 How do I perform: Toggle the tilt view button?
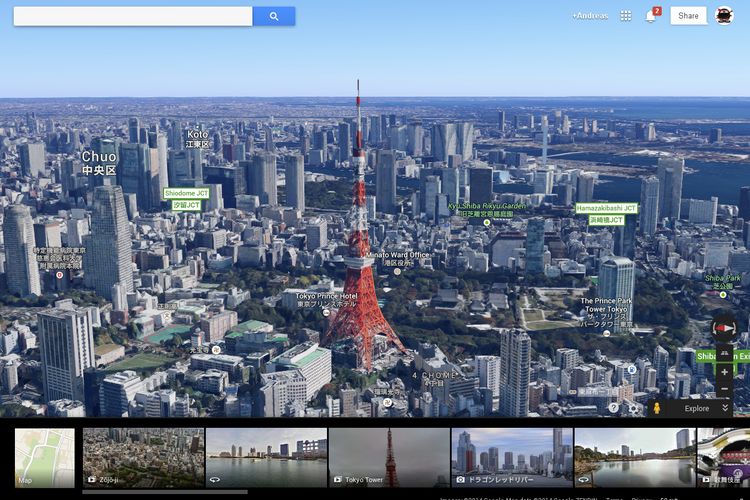tap(724, 352)
